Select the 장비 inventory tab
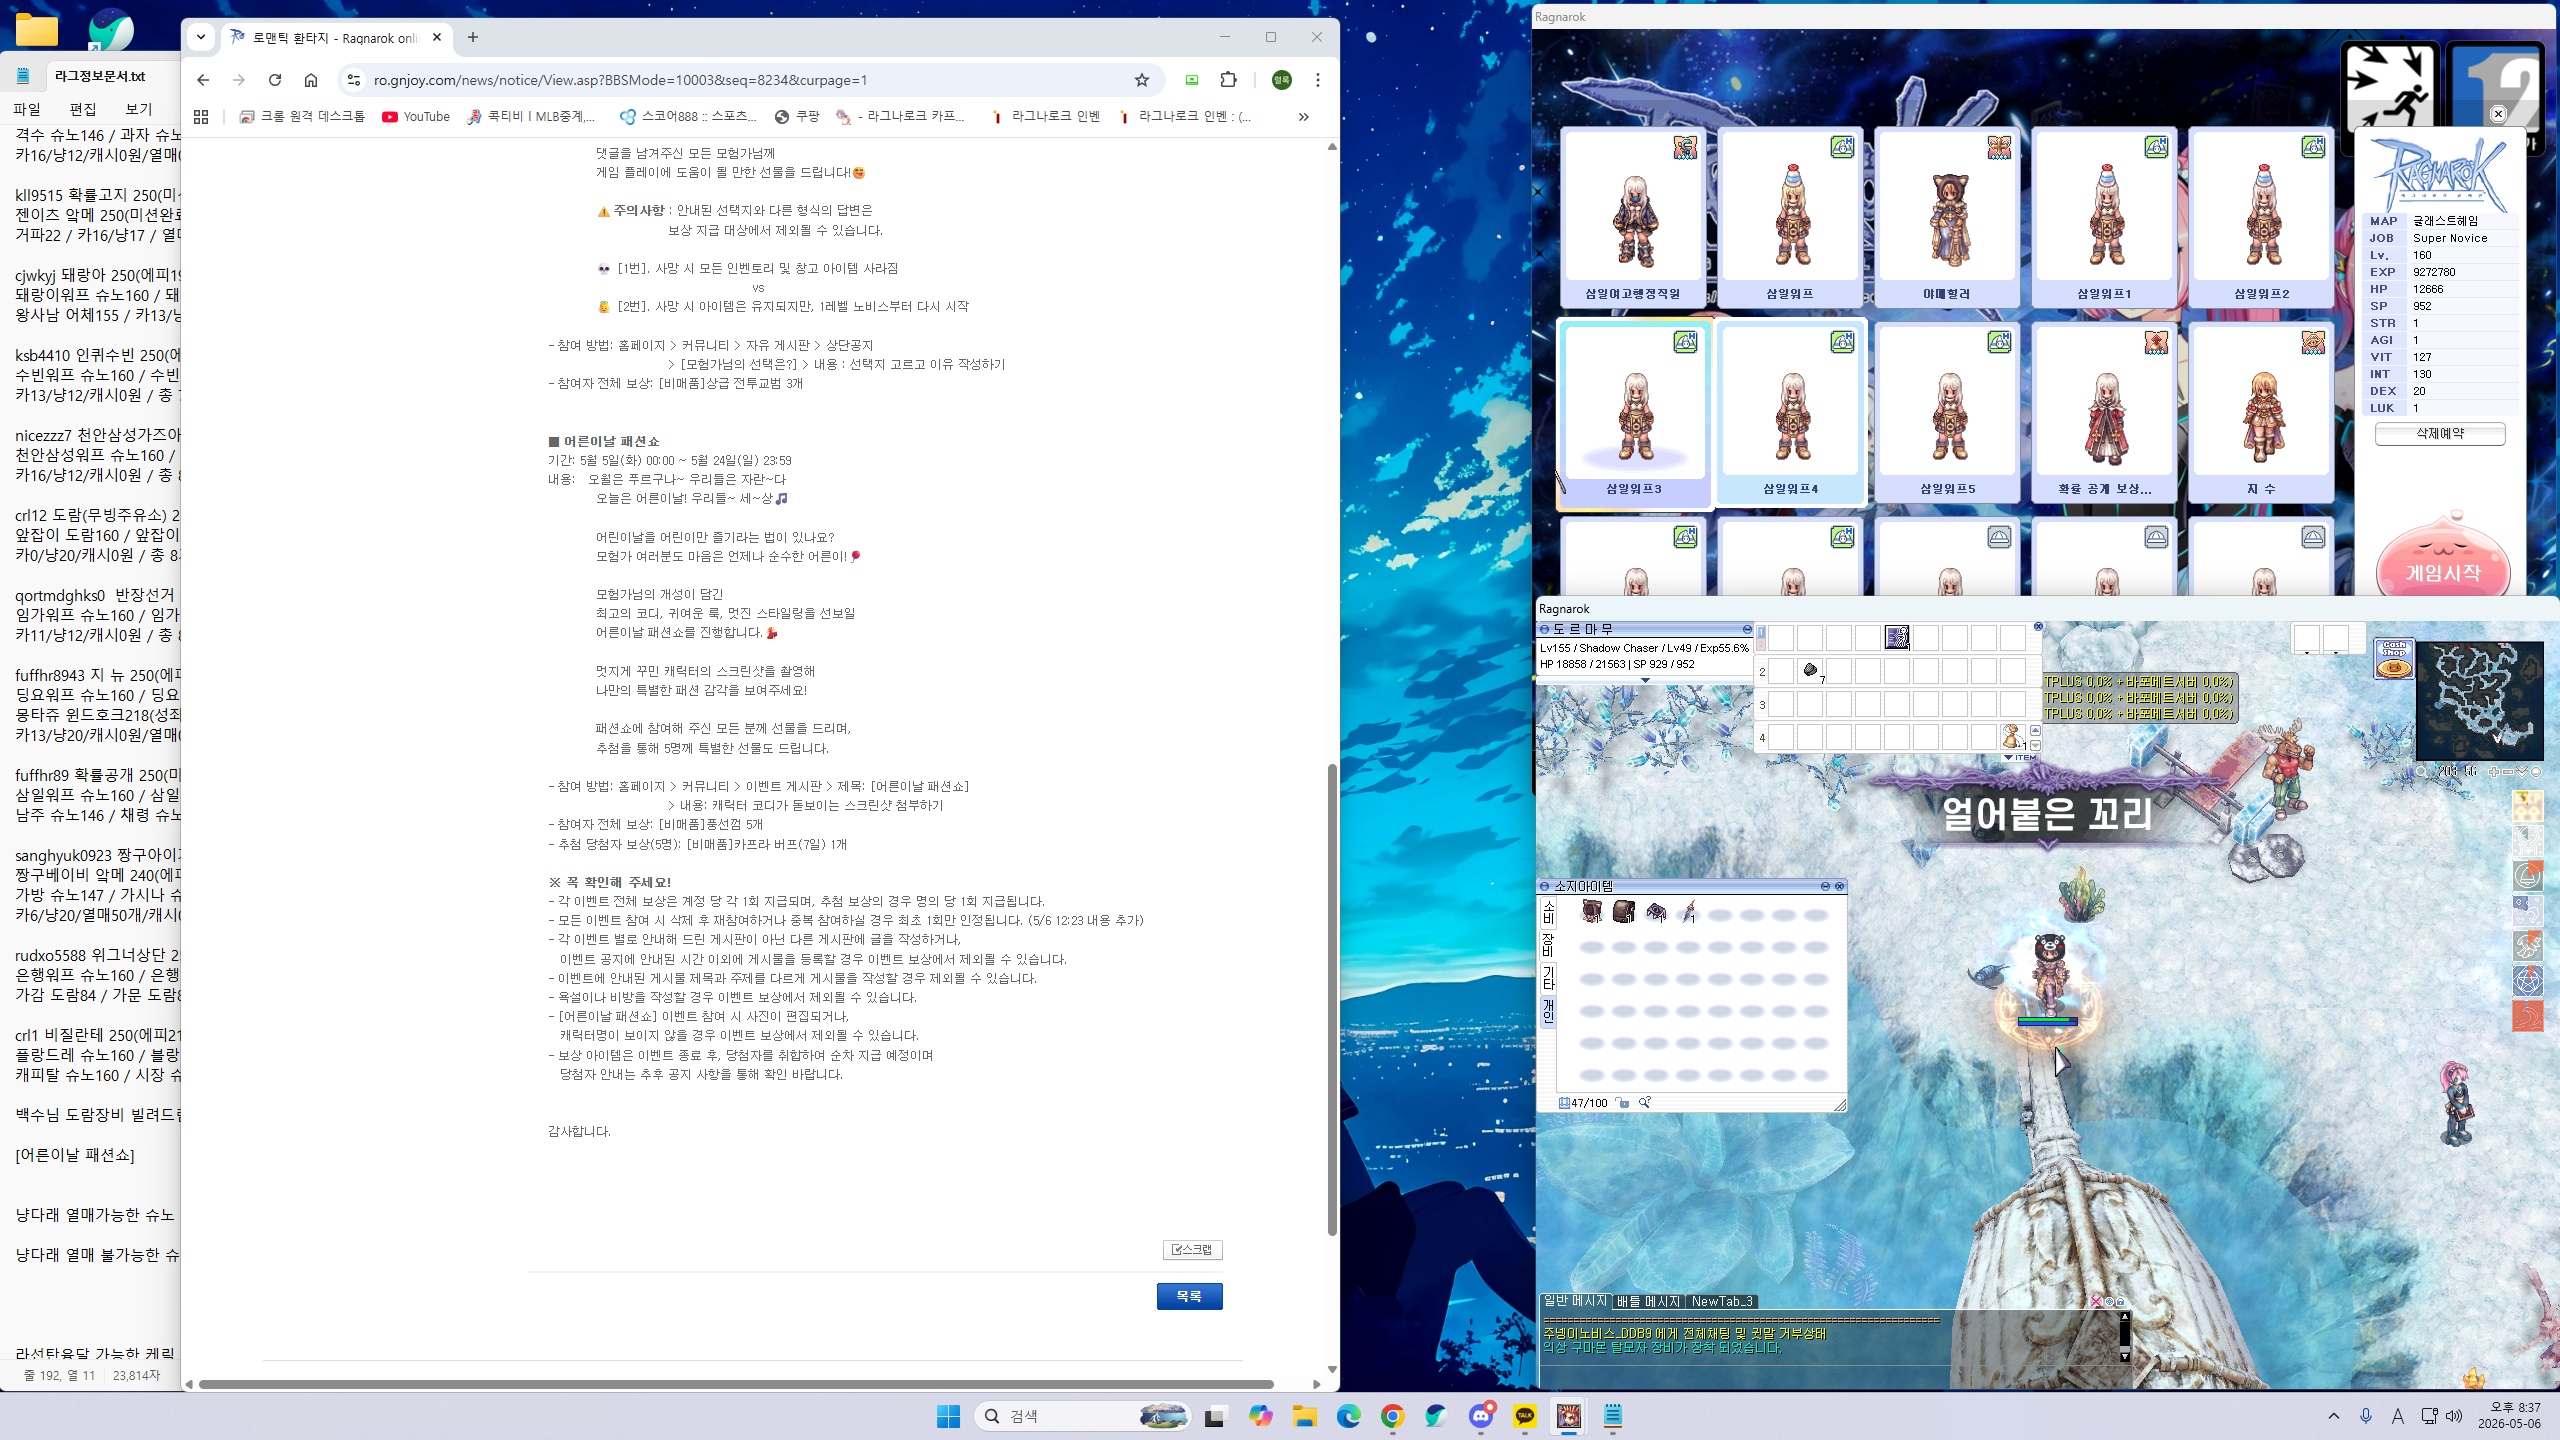Viewport: 2560px width, 1440px height. (1548, 945)
